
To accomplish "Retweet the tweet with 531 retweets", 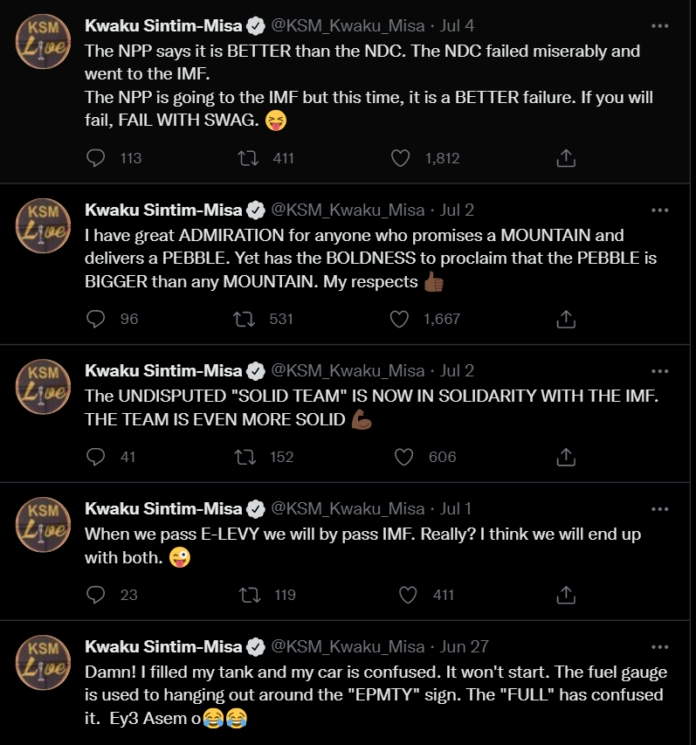I will pyautogui.click(x=243, y=319).
